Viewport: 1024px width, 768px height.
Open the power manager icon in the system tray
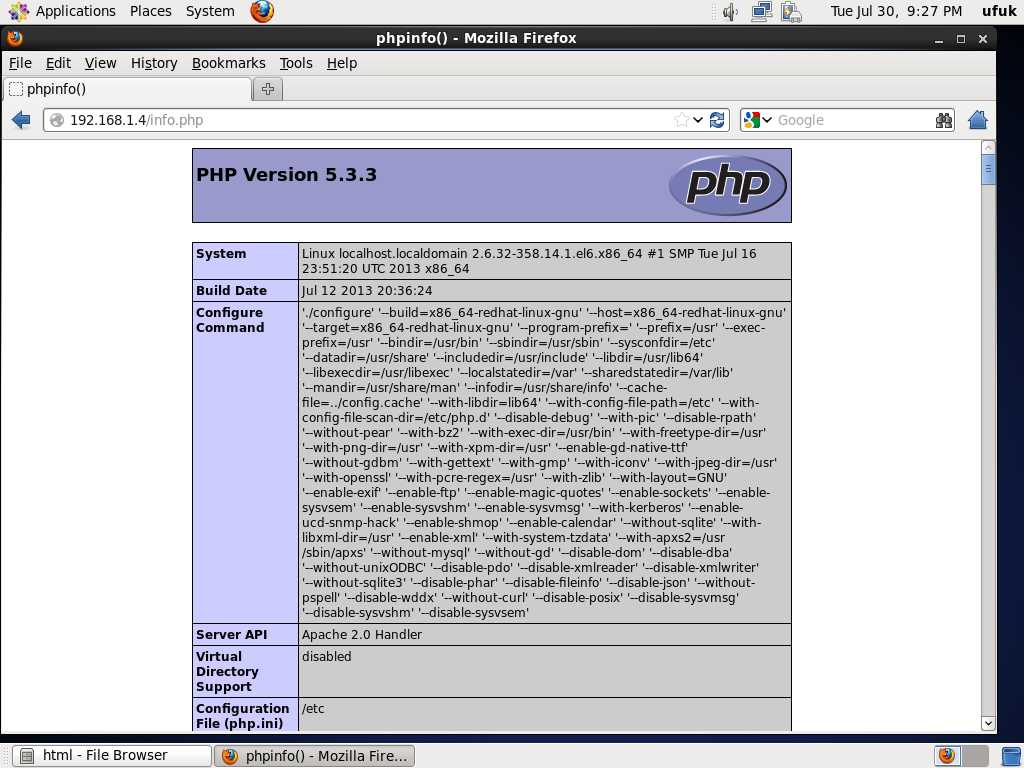[790, 11]
